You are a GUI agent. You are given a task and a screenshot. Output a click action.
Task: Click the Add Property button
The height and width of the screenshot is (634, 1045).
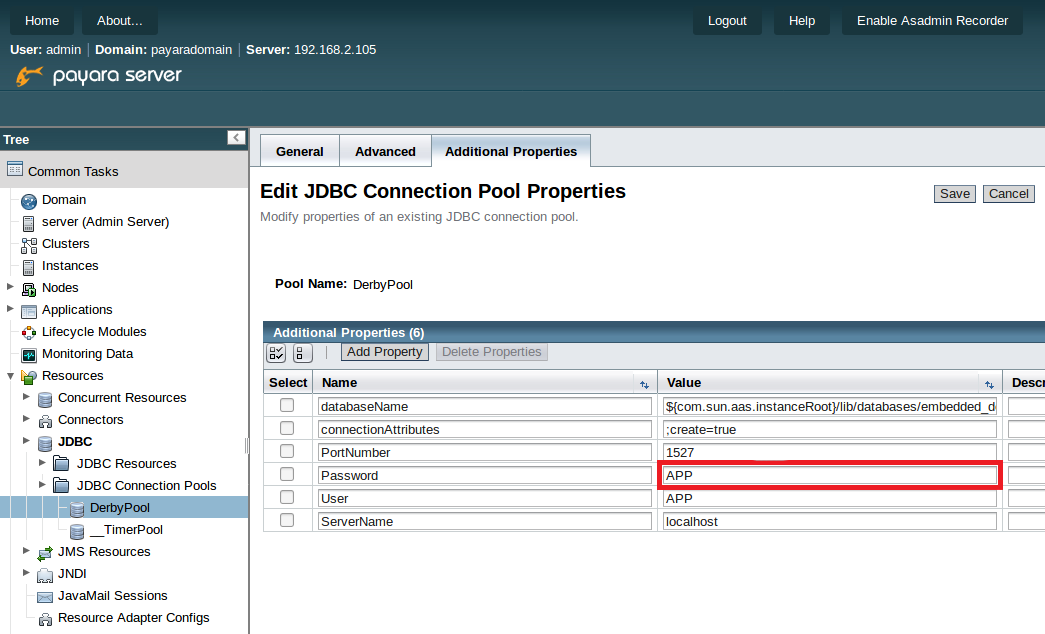pyautogui.click(x=385, y=352)
